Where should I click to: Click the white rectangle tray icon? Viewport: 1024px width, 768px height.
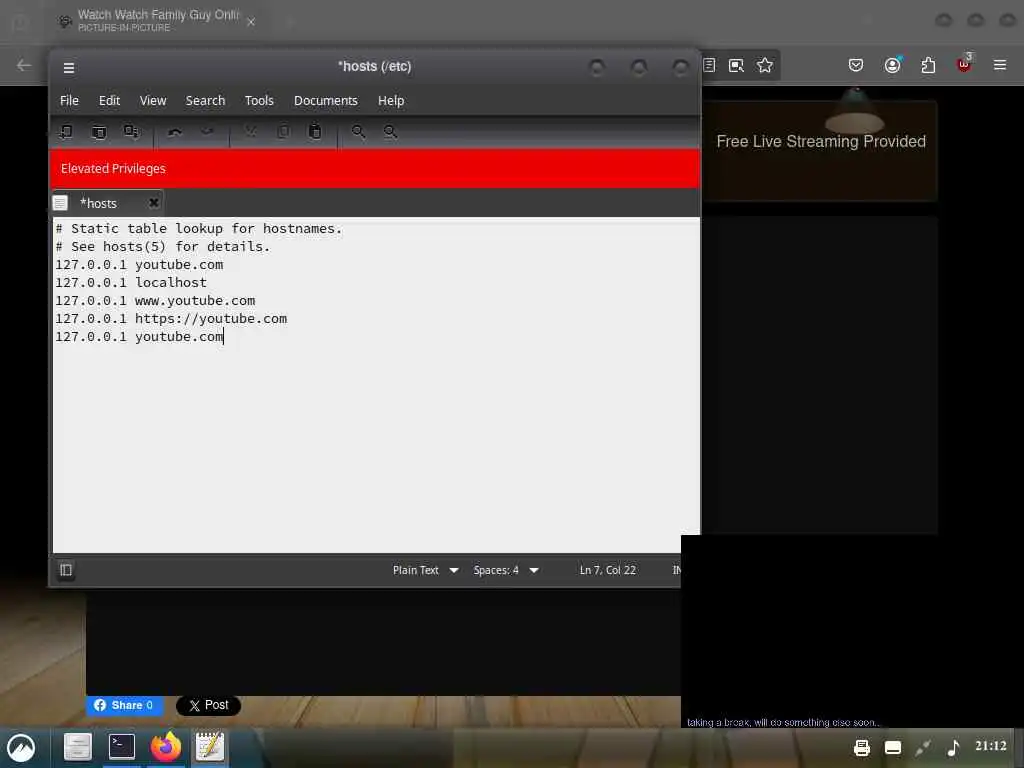point(893,748)
